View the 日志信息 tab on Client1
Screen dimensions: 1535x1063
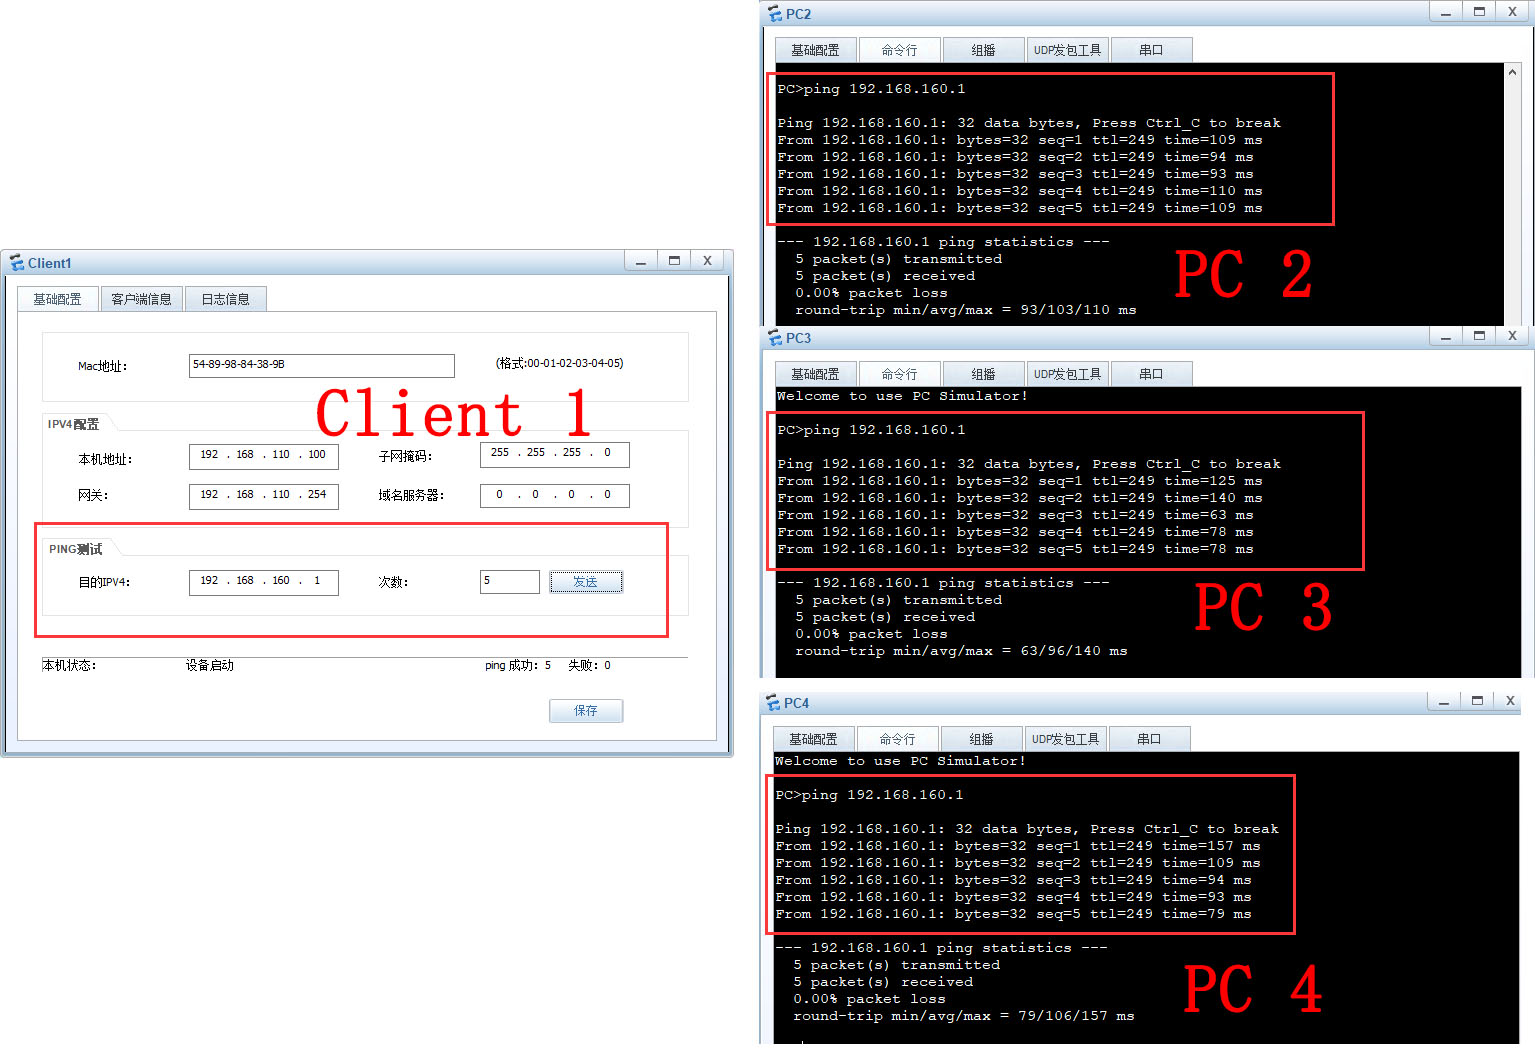225,297
